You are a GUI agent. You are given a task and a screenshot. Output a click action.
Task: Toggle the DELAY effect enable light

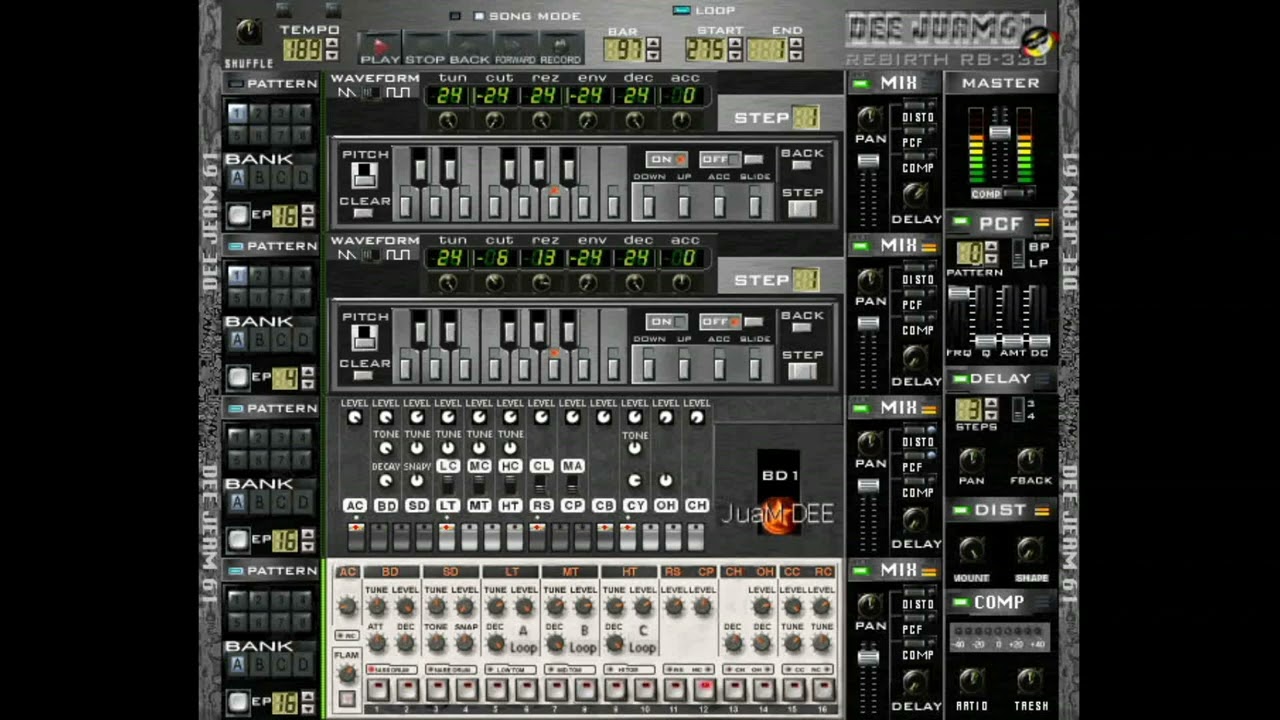pos(961,379)
